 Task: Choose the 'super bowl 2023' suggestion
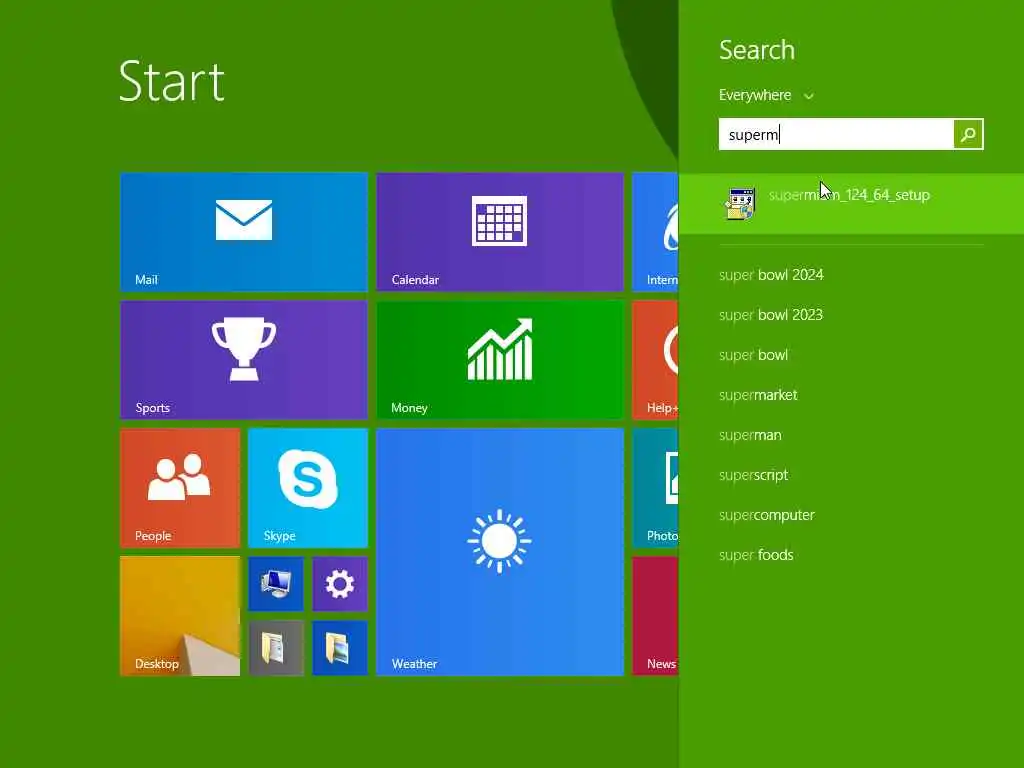click(771, 315)
